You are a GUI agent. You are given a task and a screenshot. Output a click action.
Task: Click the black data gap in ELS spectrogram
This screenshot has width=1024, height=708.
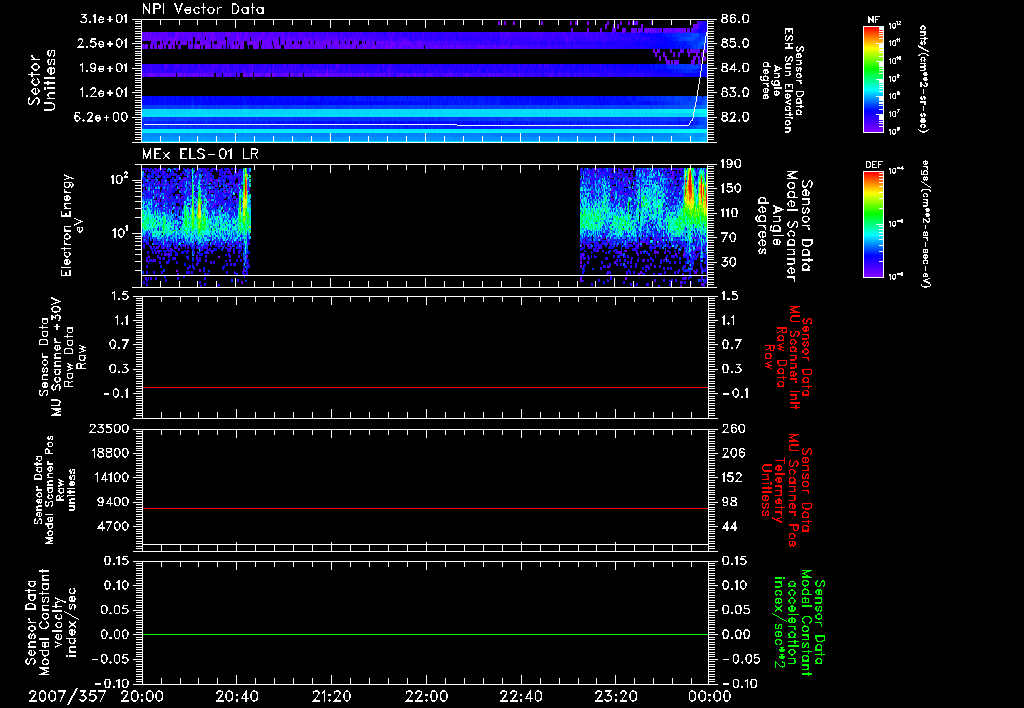pyautogui.click(x=415, y=220)
